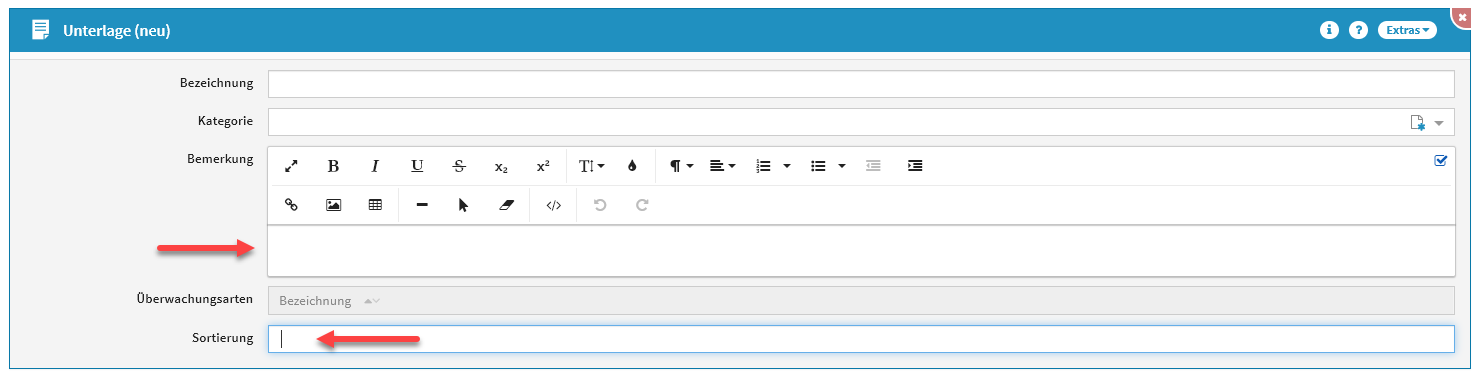This screenshot has height=379, width=1481.
Task: Toggle bold formatting in Bemerkung editor
Action: pos(334,166)
